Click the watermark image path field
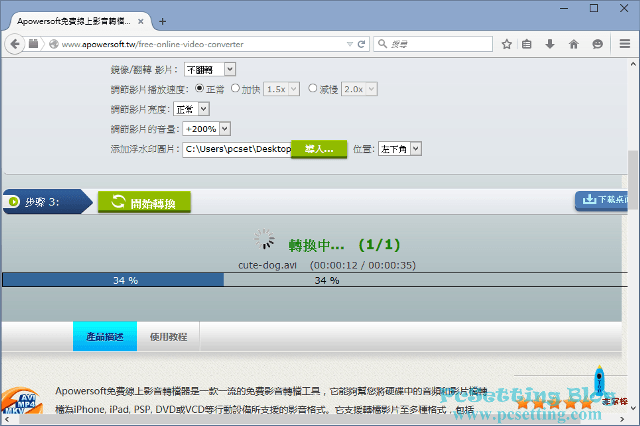 click(x=237, y=149)
